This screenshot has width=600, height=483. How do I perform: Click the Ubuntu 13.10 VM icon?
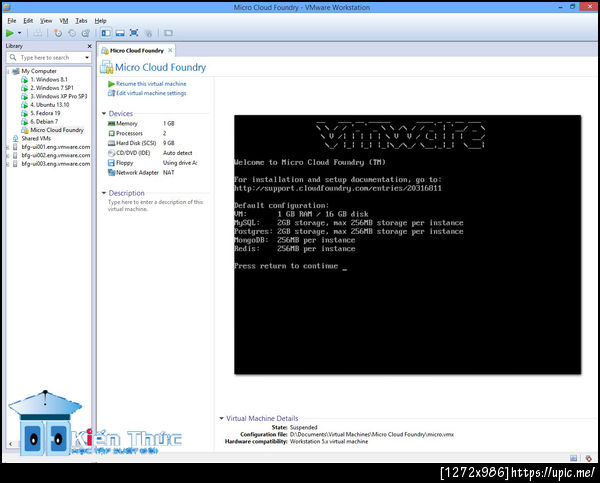coord(24,105)
